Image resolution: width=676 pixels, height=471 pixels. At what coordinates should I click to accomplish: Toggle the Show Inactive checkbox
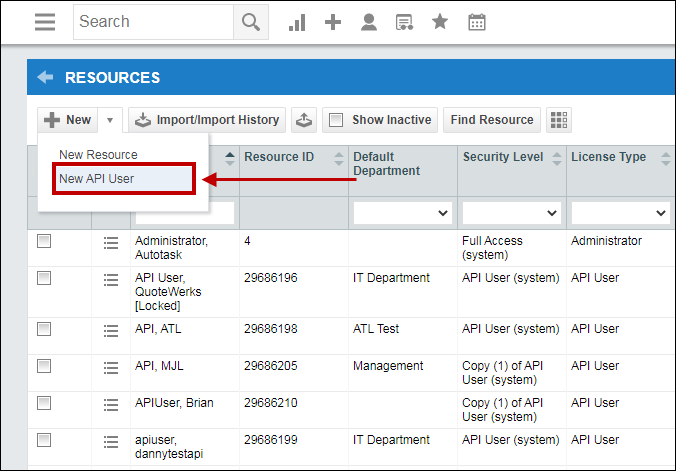click(x=336, y=120)
